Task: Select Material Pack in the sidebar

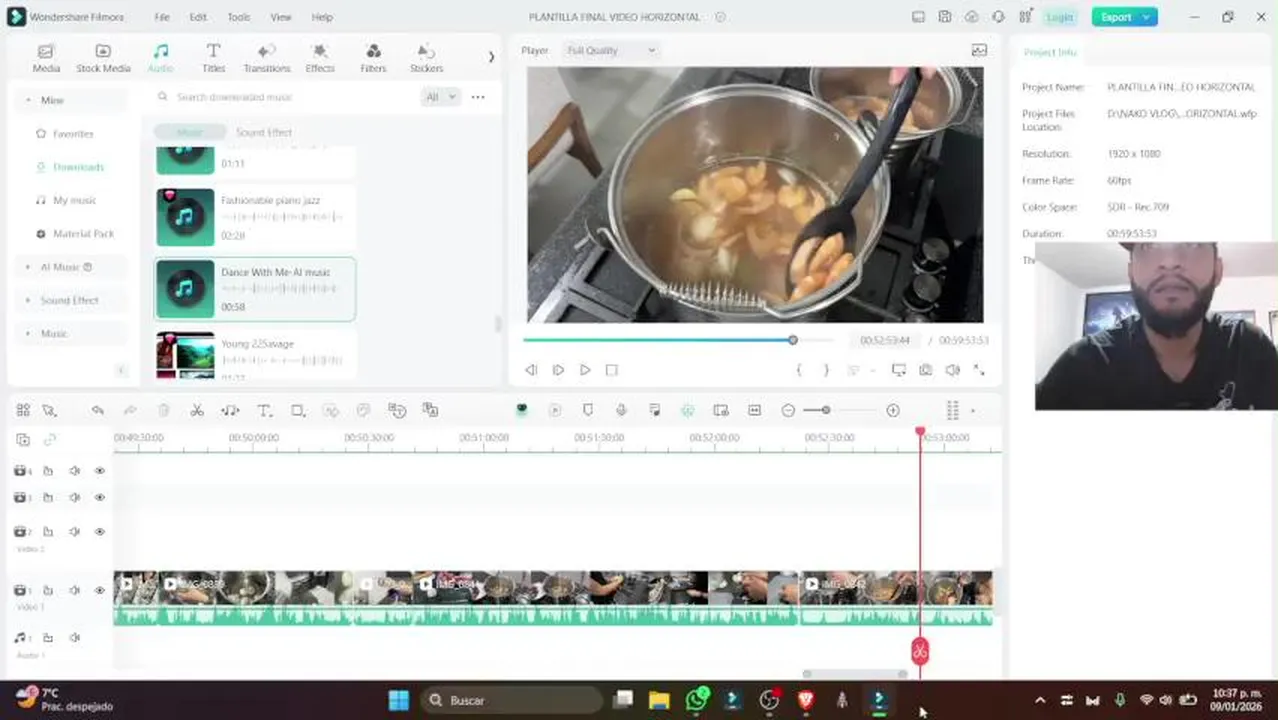Action: [83, 233]
